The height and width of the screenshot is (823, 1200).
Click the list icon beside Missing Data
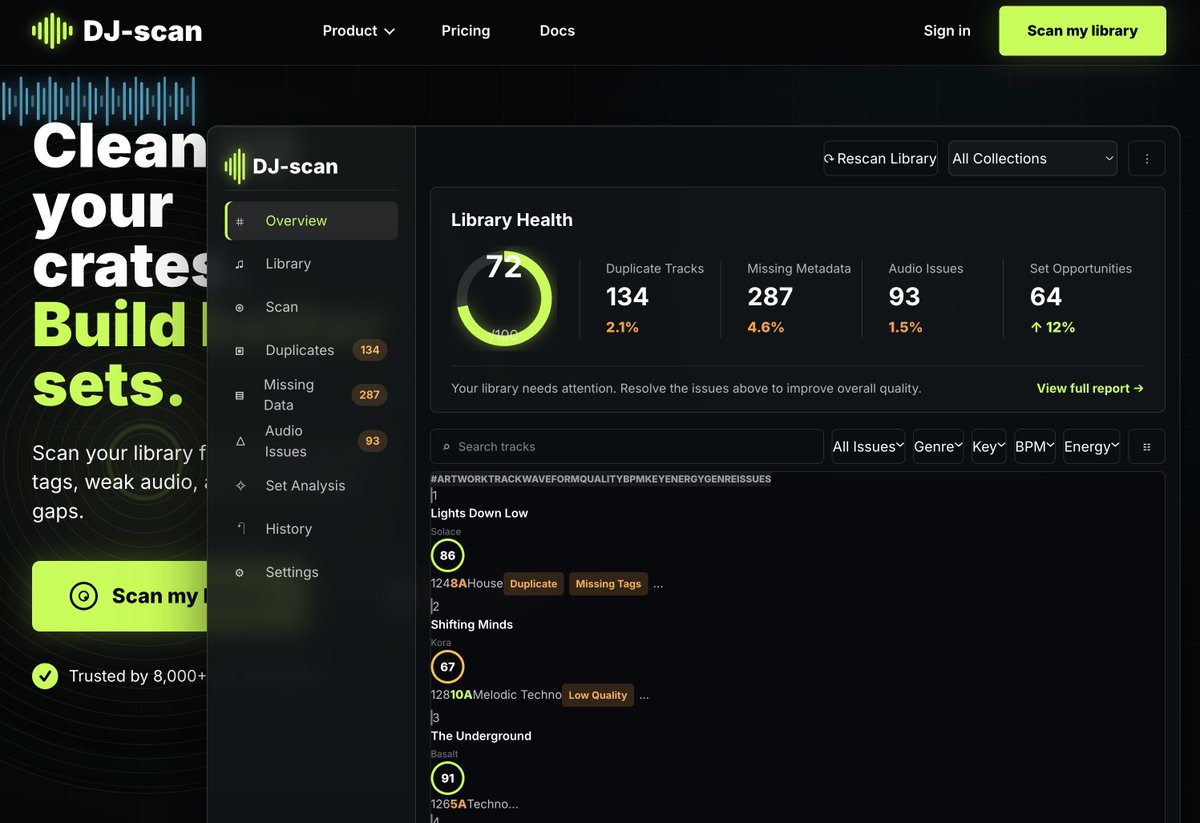point(240,395)
